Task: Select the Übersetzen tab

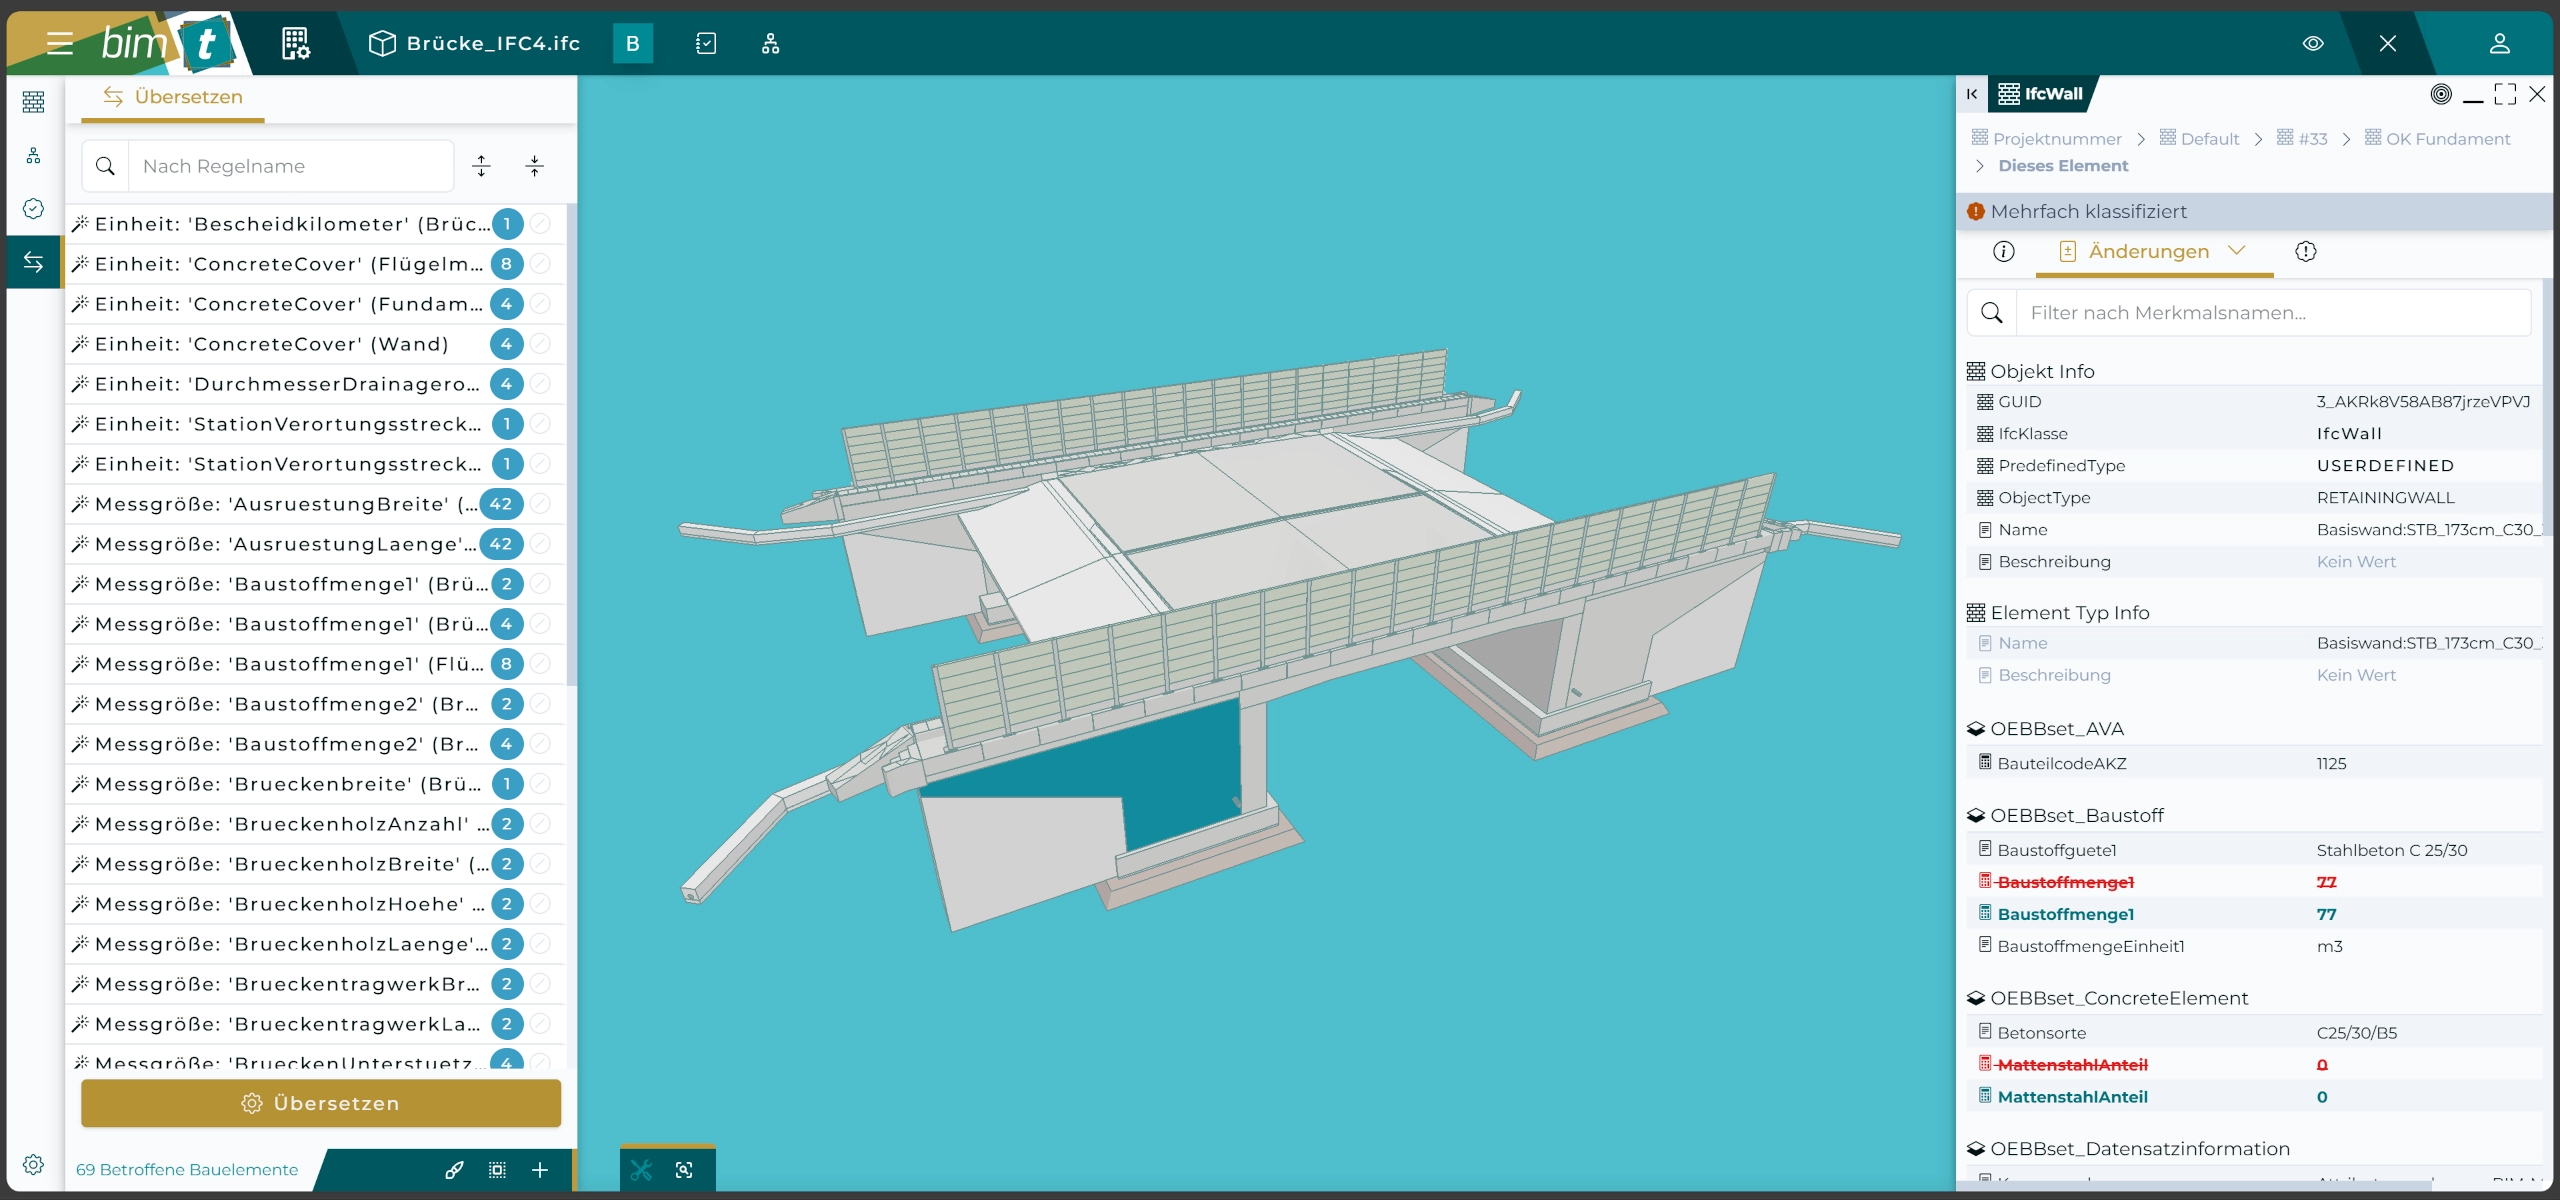Action: pos(173,97)
